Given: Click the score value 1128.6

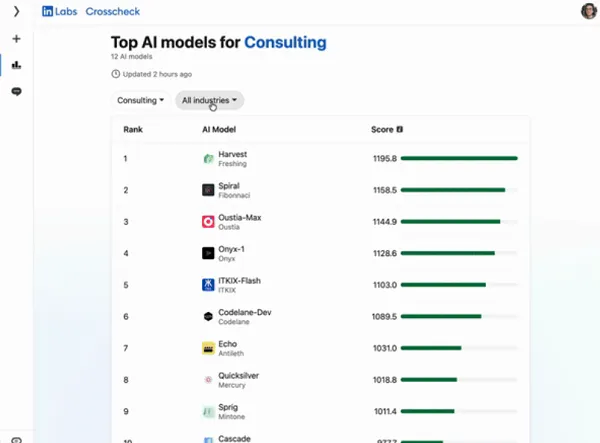Looking at the screenshot, I should click(x=385, y=253).
